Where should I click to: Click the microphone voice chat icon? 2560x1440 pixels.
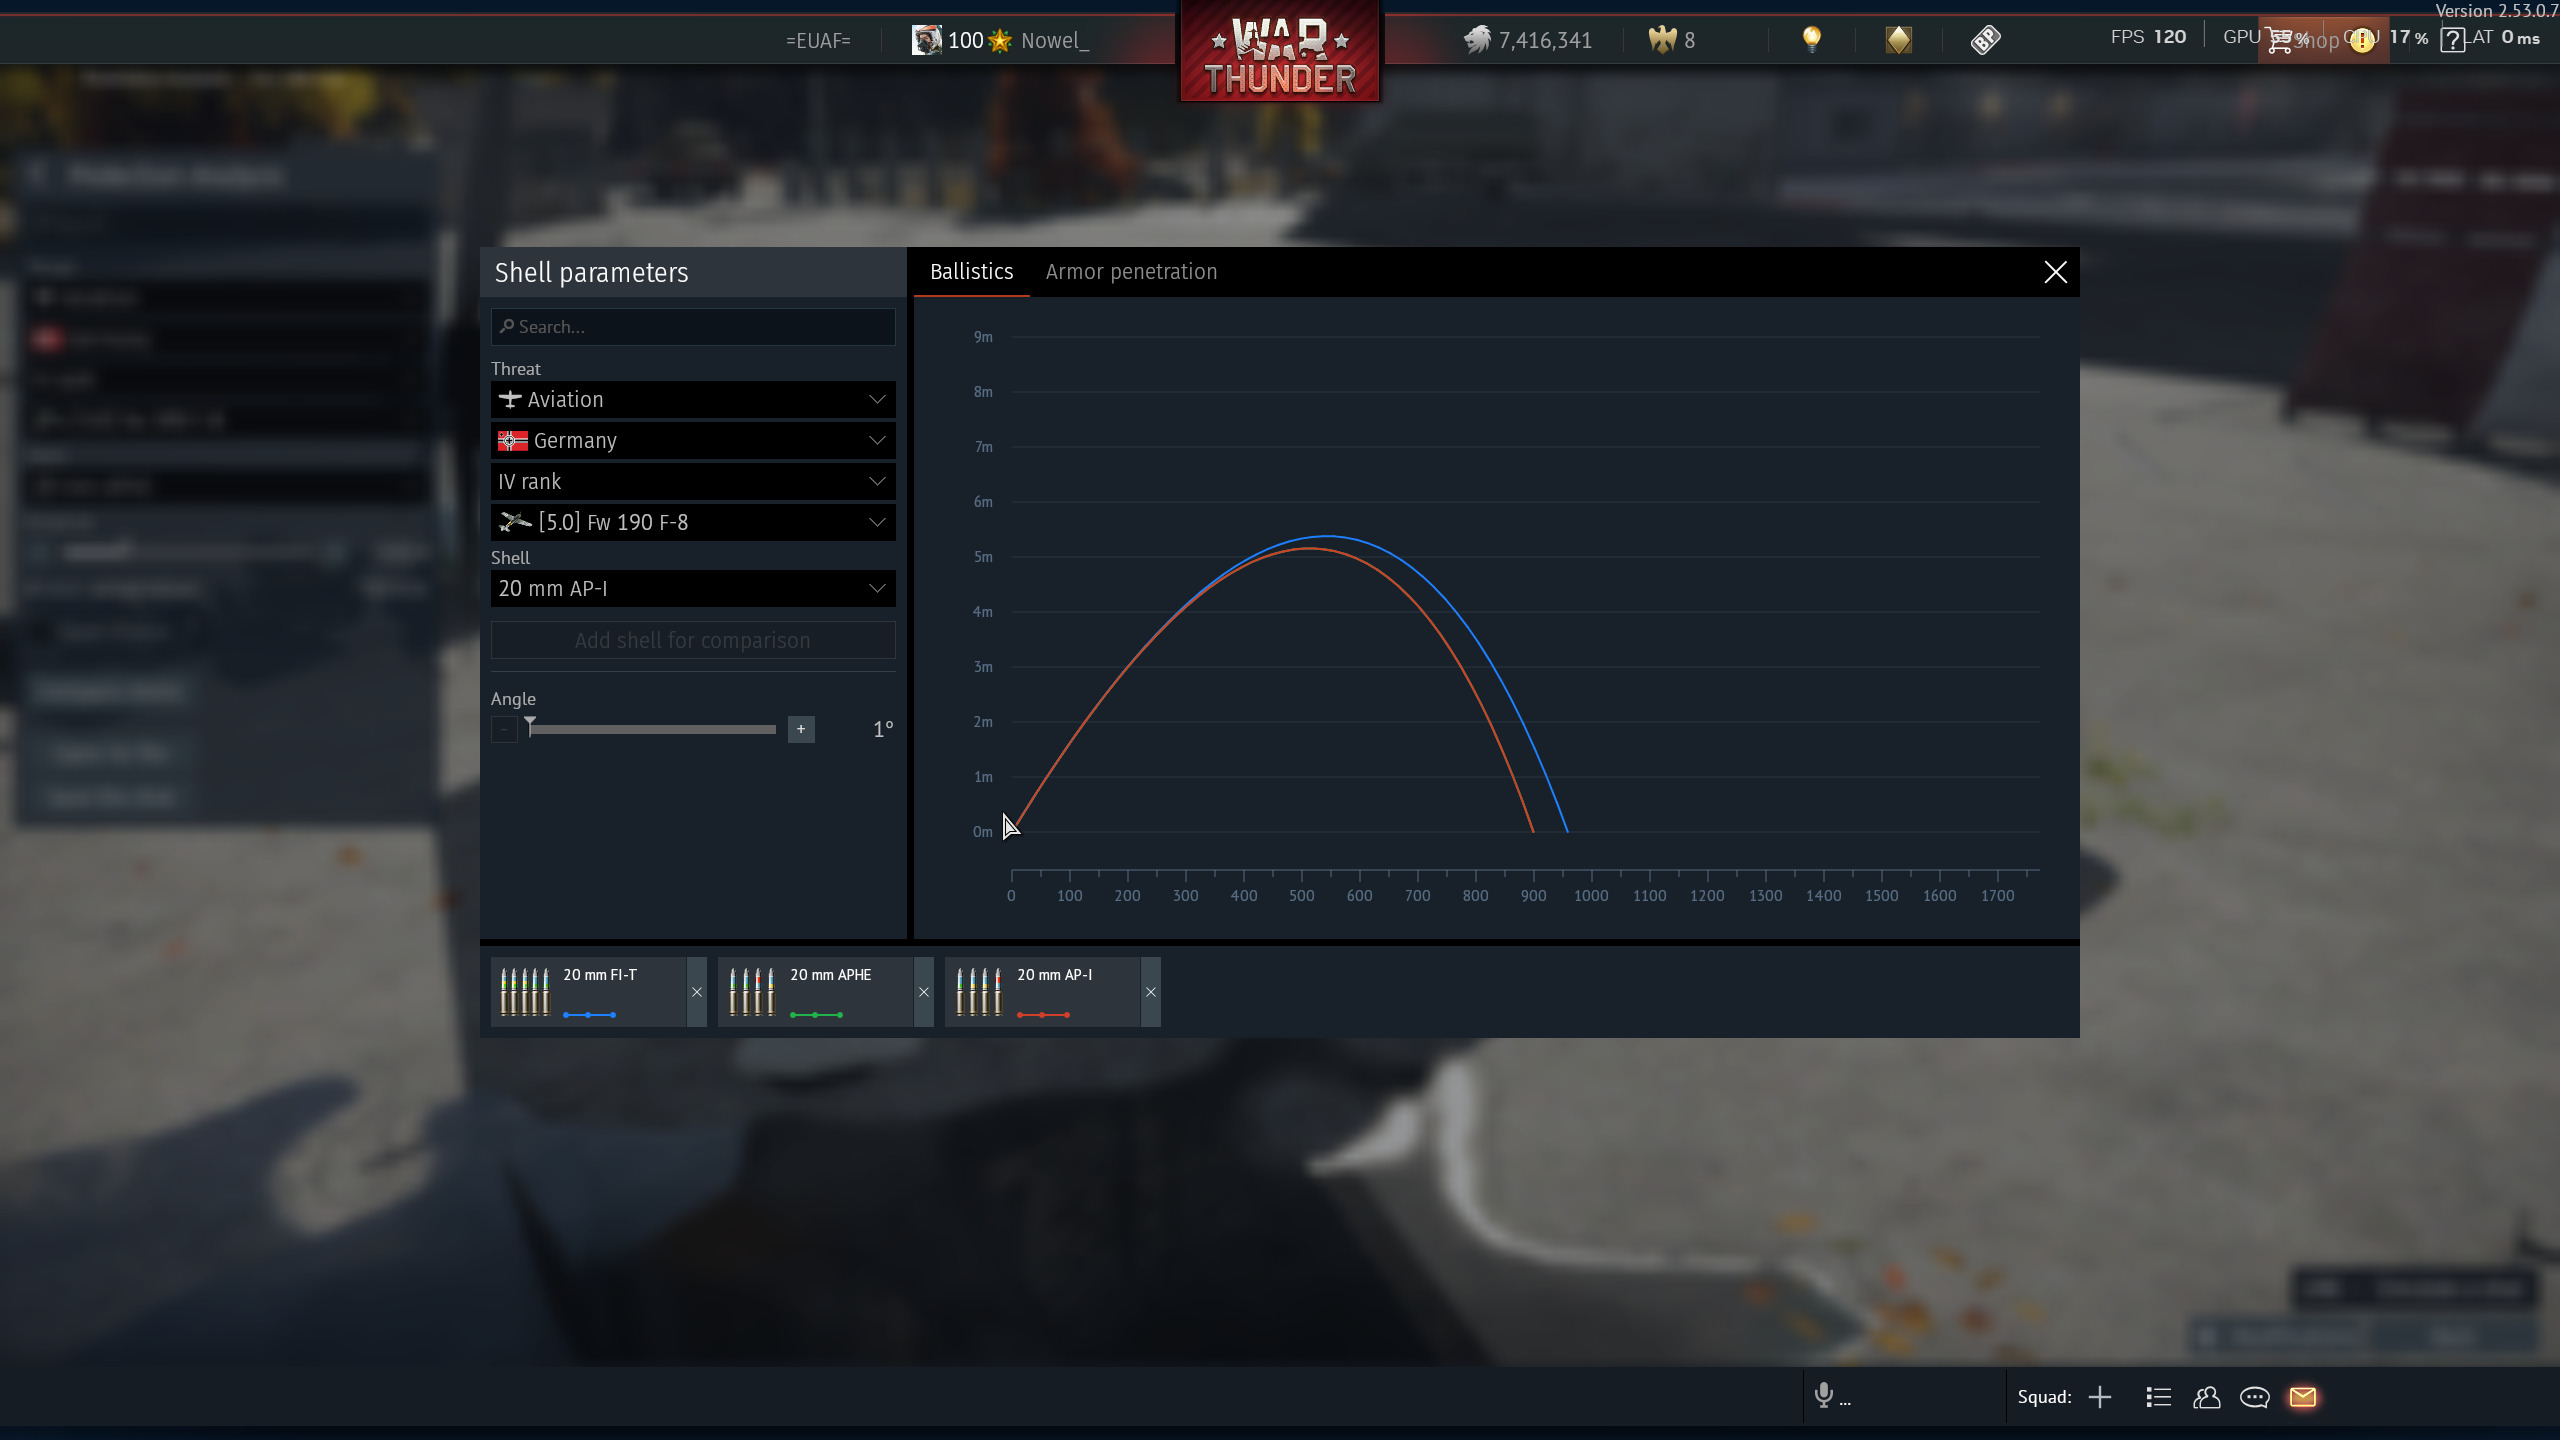(1824, 1394)
